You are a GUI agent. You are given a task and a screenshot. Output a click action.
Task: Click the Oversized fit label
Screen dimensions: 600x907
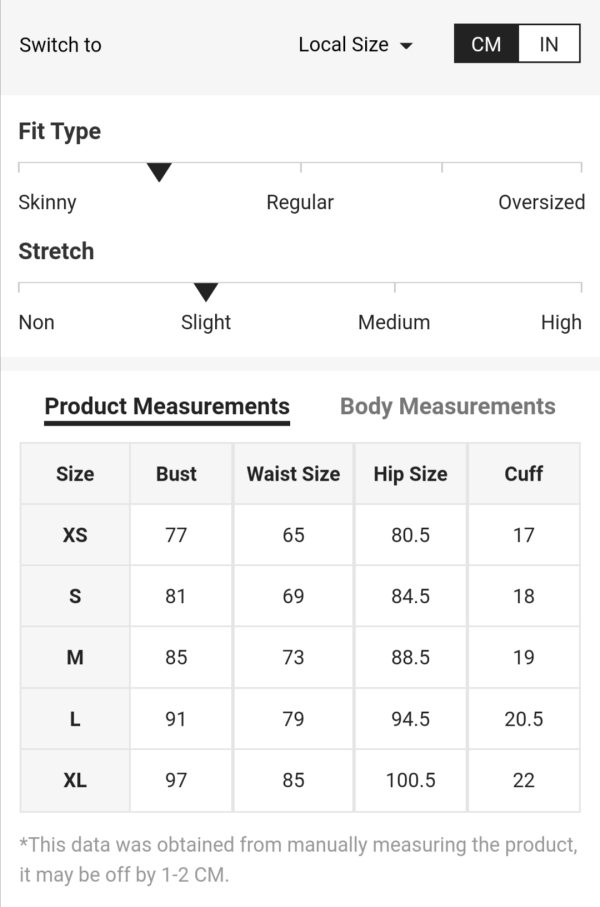coord(541,202)
